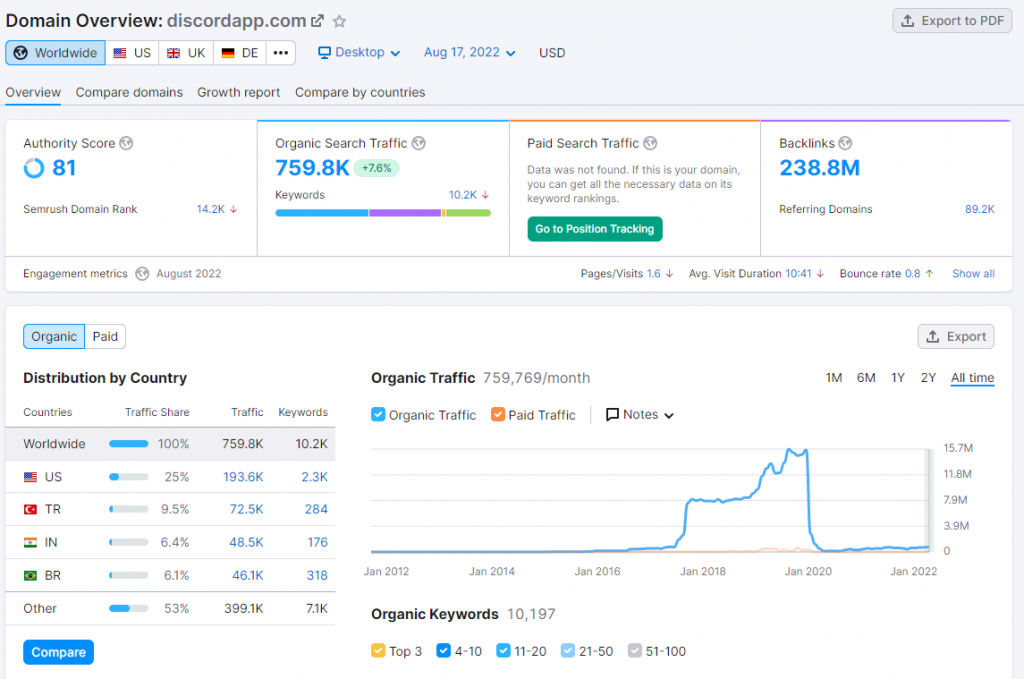The height and width of the screenshot is (679, 1024).
Task: Click the US flag in the country table
Action: click(29, 477)
